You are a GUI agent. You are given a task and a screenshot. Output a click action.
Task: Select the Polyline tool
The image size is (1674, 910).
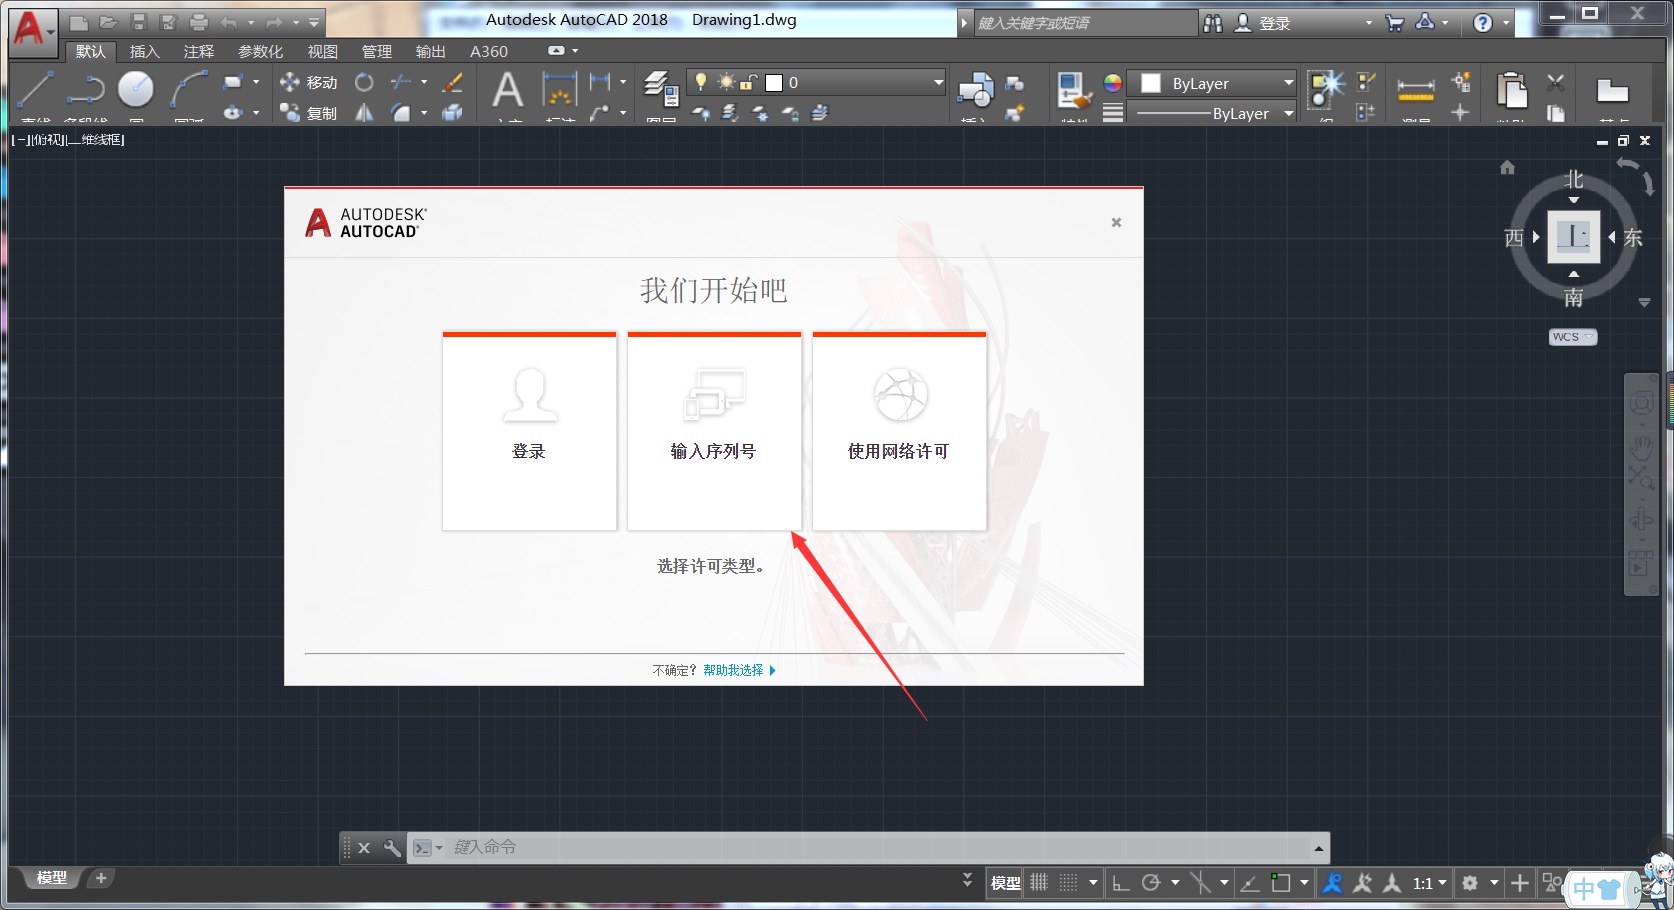(85, 89)
